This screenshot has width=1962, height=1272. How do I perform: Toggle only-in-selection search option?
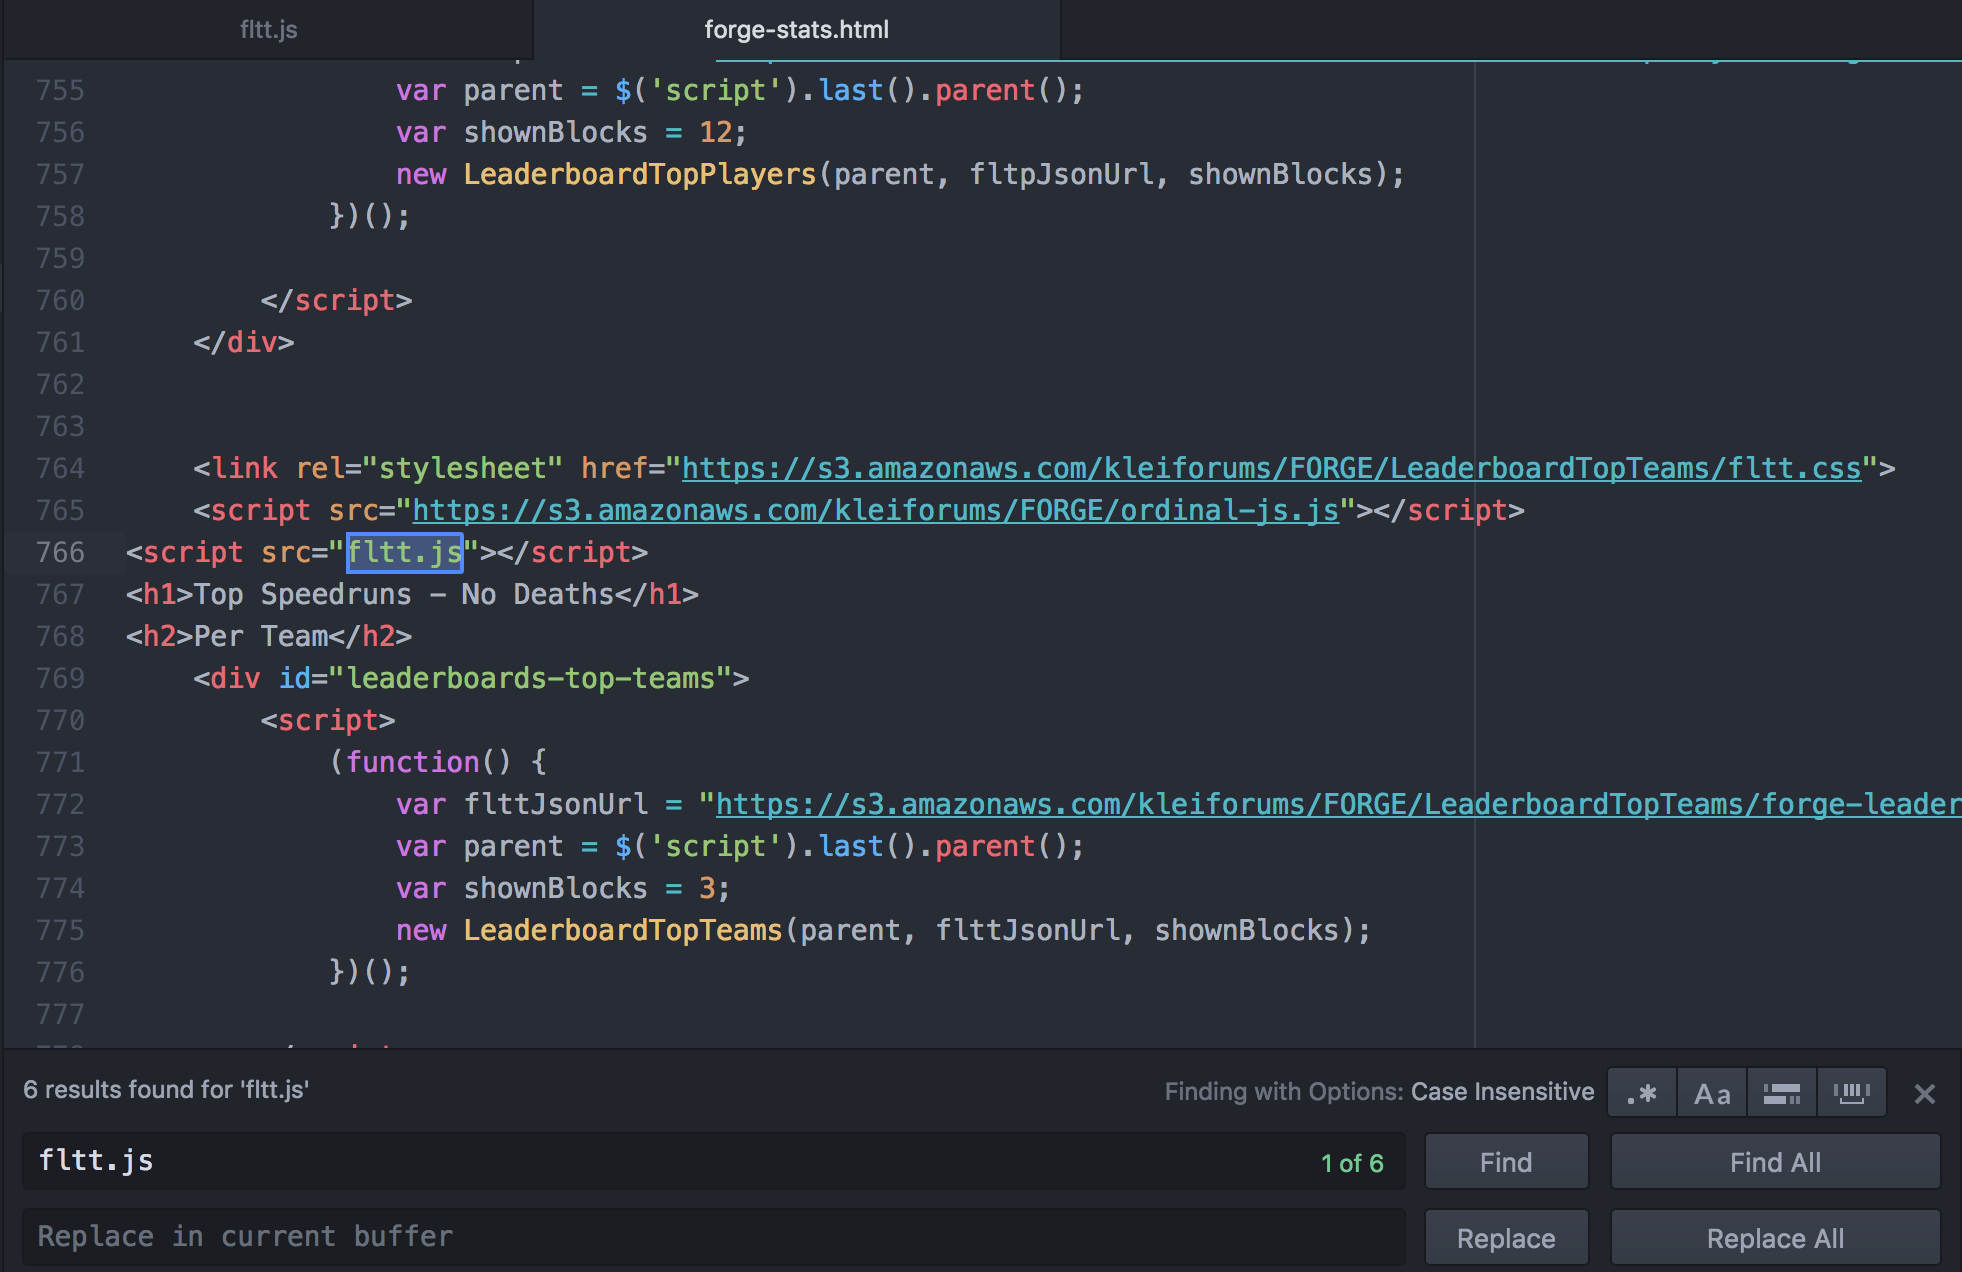click(x=1781, y=1093)
